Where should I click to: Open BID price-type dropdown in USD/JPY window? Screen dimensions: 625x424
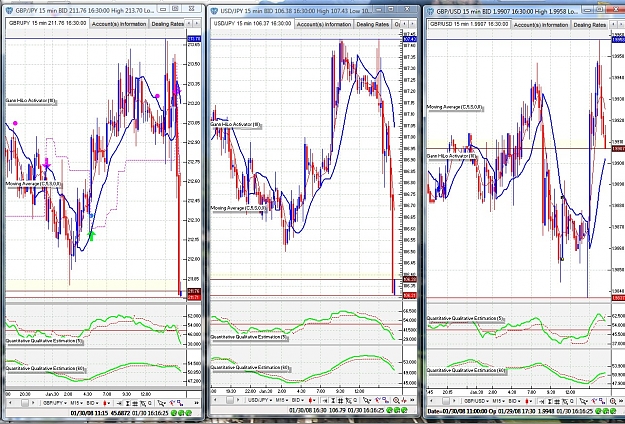pyautogui.click(x=298, y=400)
